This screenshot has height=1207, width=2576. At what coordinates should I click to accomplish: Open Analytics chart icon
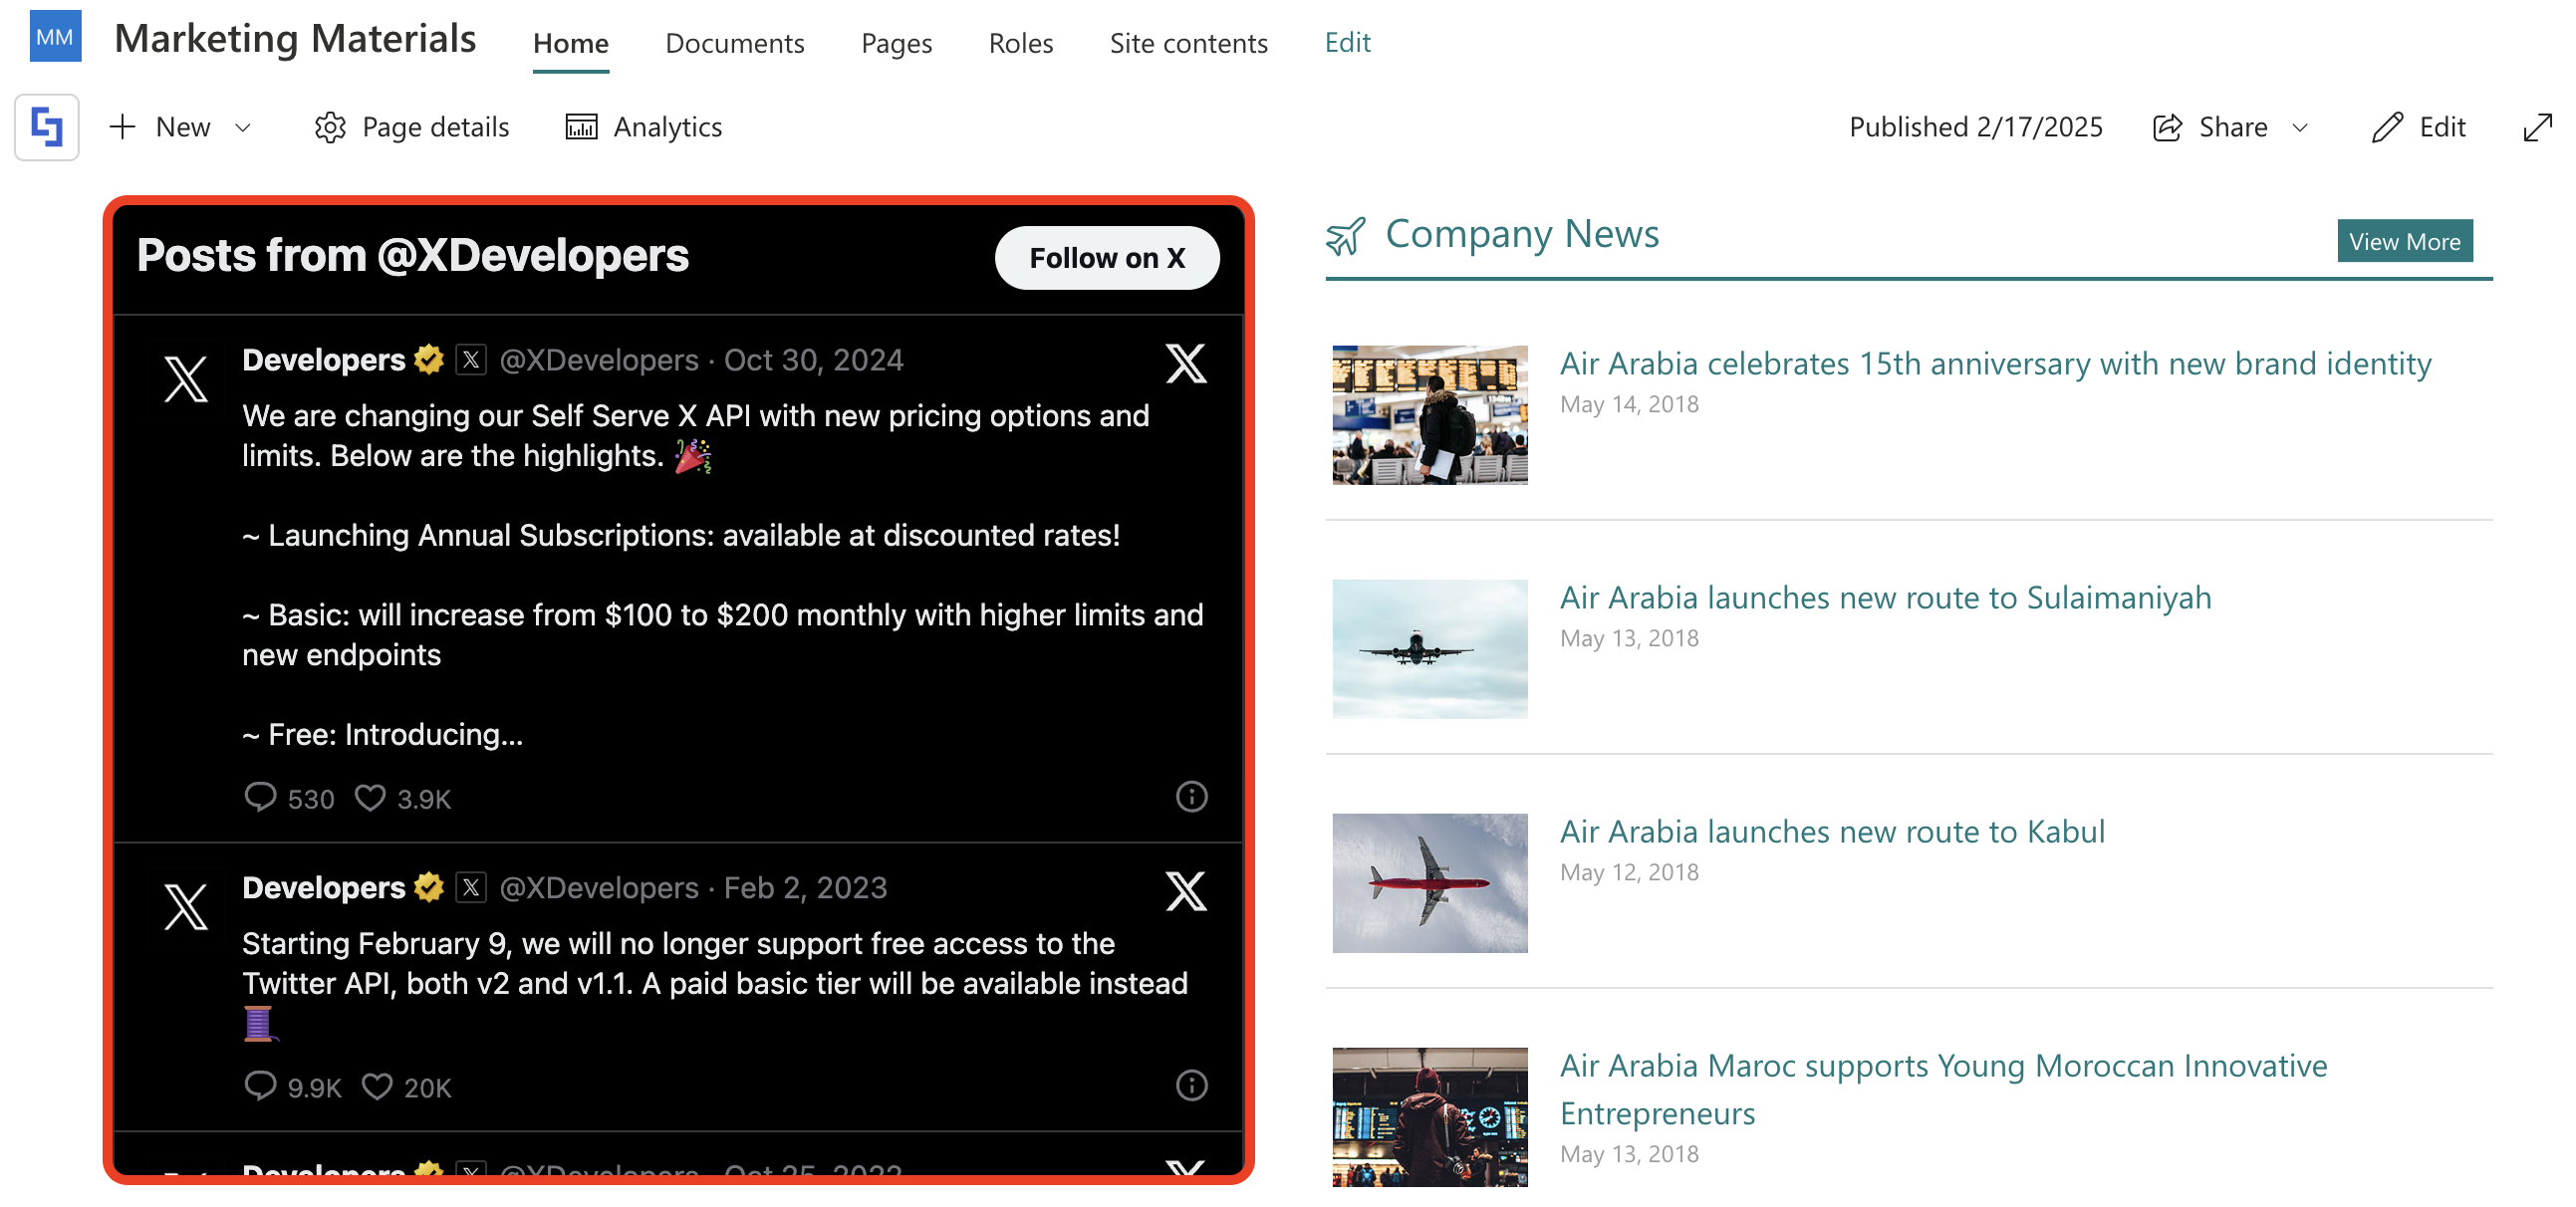coord(581,127)
